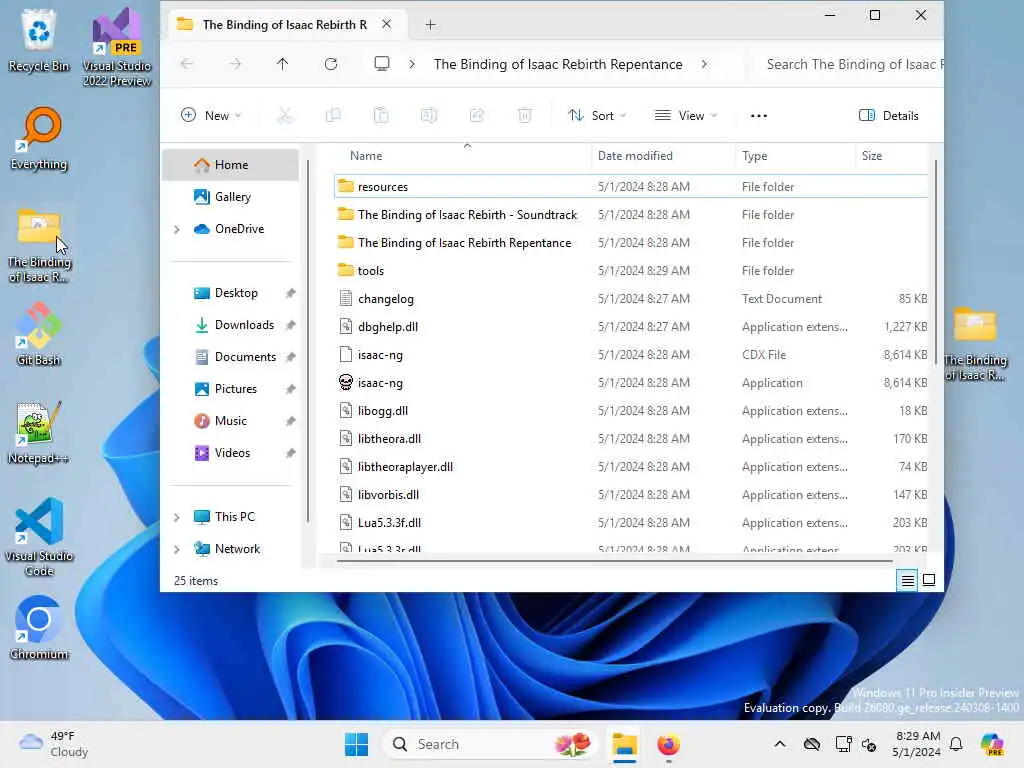Navigate up one folder level
This screenshot has width=1024, height=768.
pyautogui.click(x=282, y=64)
